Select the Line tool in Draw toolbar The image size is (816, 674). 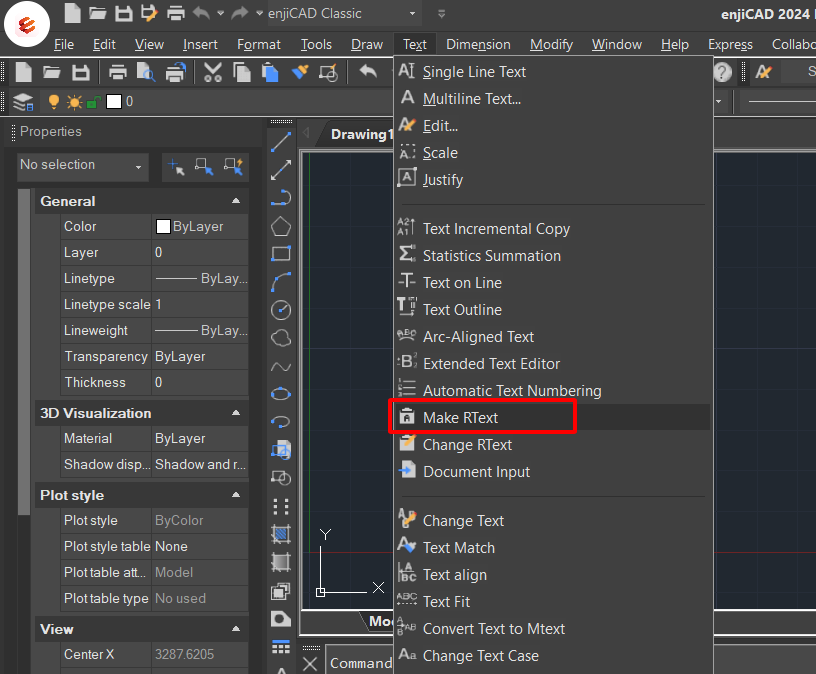tap(281, 142)
